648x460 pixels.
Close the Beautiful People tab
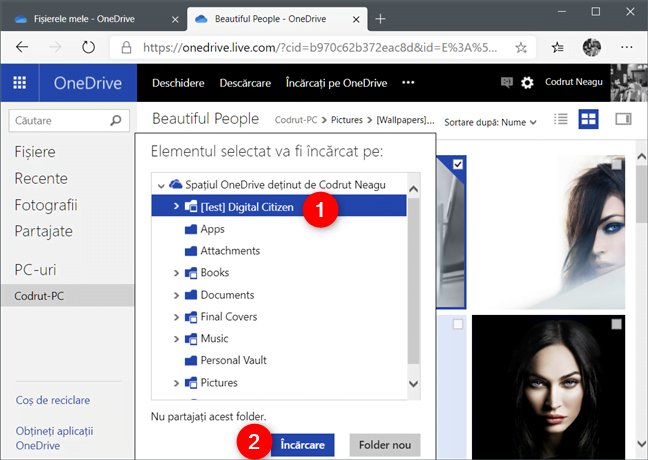356,19
